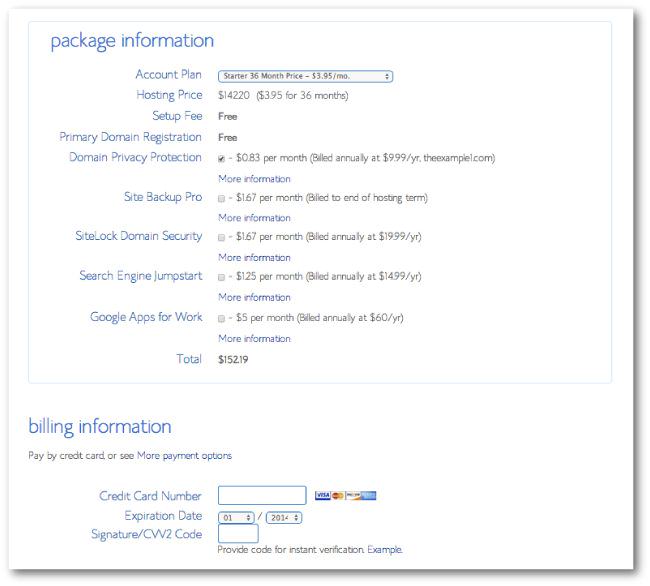The width and height of the screenshot is (650, 586).
Task: Click the Expiration Date label
Action: [x=163, y=516]
